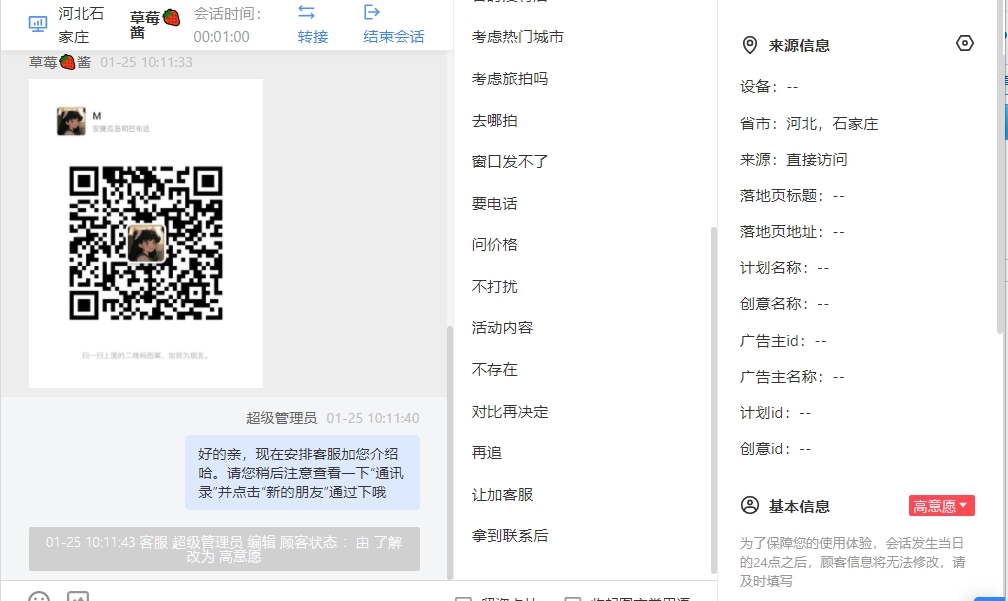Open the QR code image in the chat
This screenshot has width=1008, height=601.
point(146,233)
